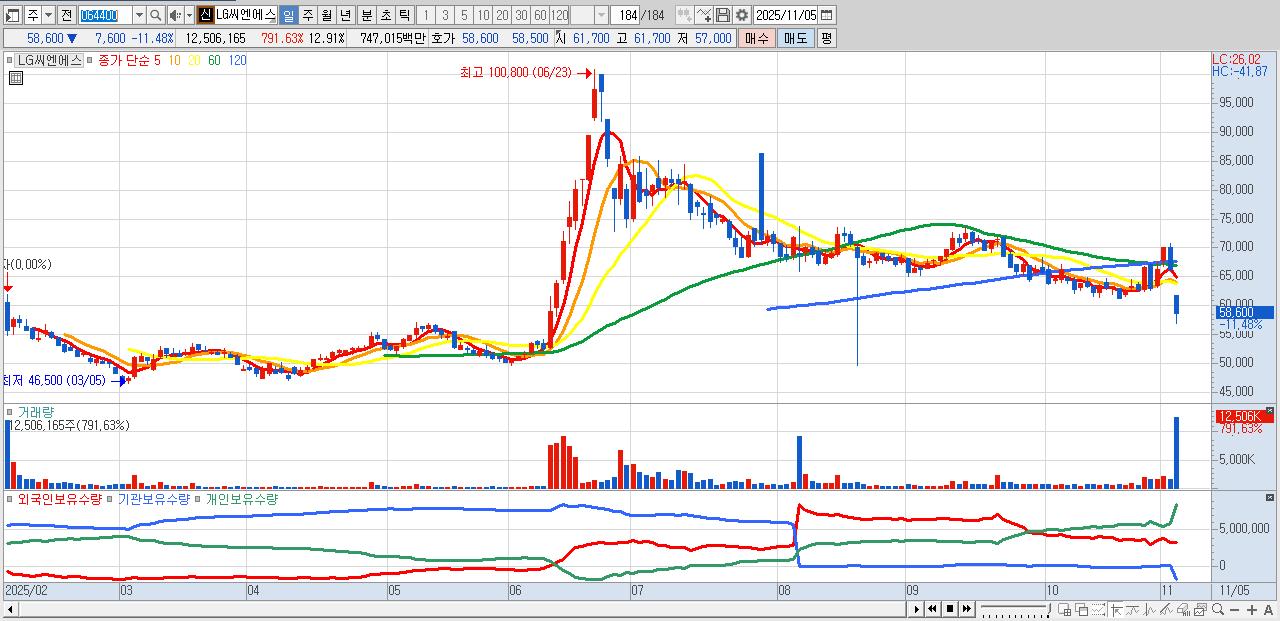Click the rewind button in bottom bar
The height and width of the screenshot is (621, 1280).
coord(932,609)
